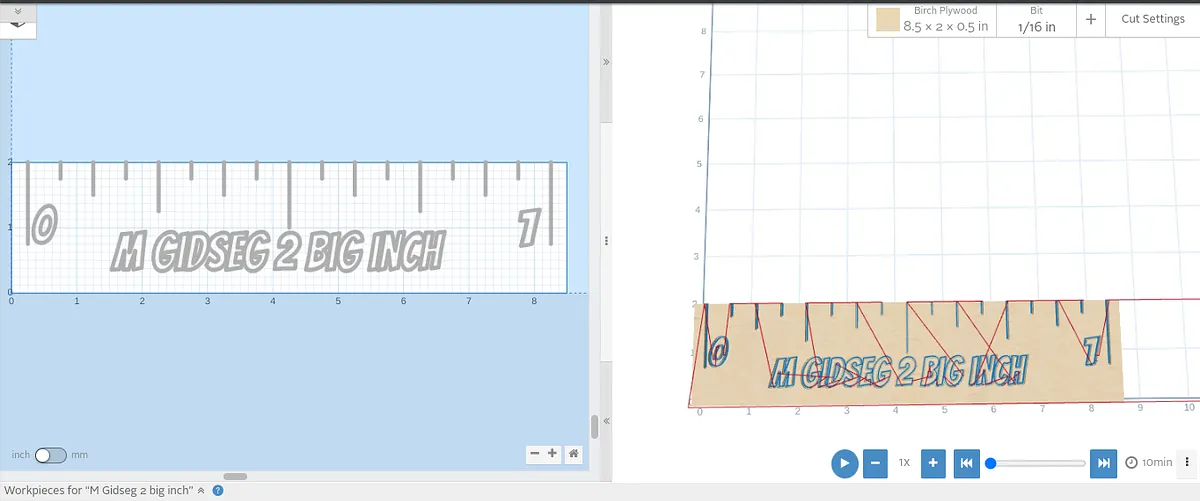
Task: Open the Workpieces help icon
Action: pos(217,491)
